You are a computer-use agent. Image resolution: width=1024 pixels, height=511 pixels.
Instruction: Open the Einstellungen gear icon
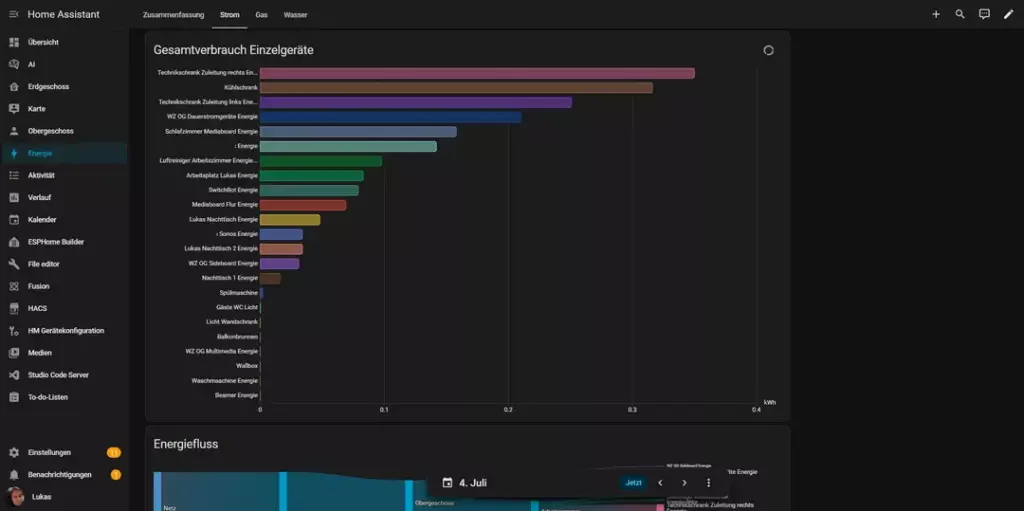14,452
